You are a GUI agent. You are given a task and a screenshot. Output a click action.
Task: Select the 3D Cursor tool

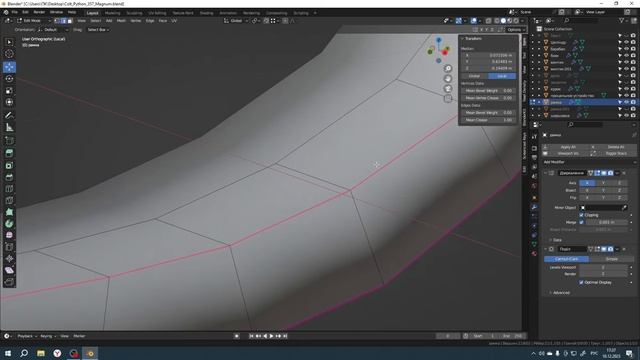point(9,54)
